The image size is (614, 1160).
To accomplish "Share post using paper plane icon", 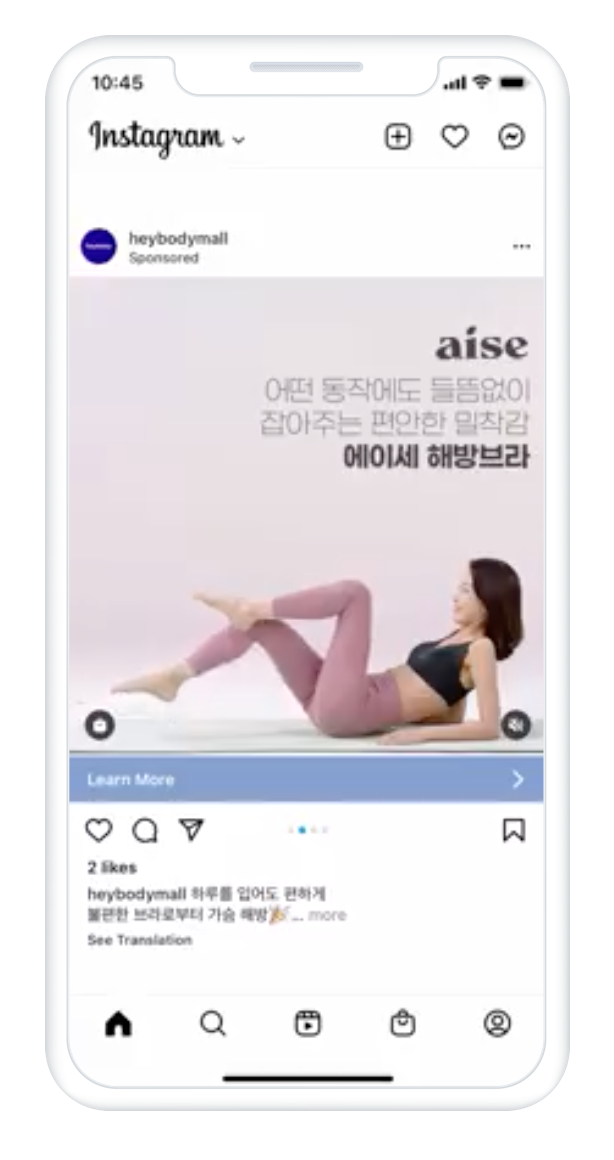I will click(192, 830).
